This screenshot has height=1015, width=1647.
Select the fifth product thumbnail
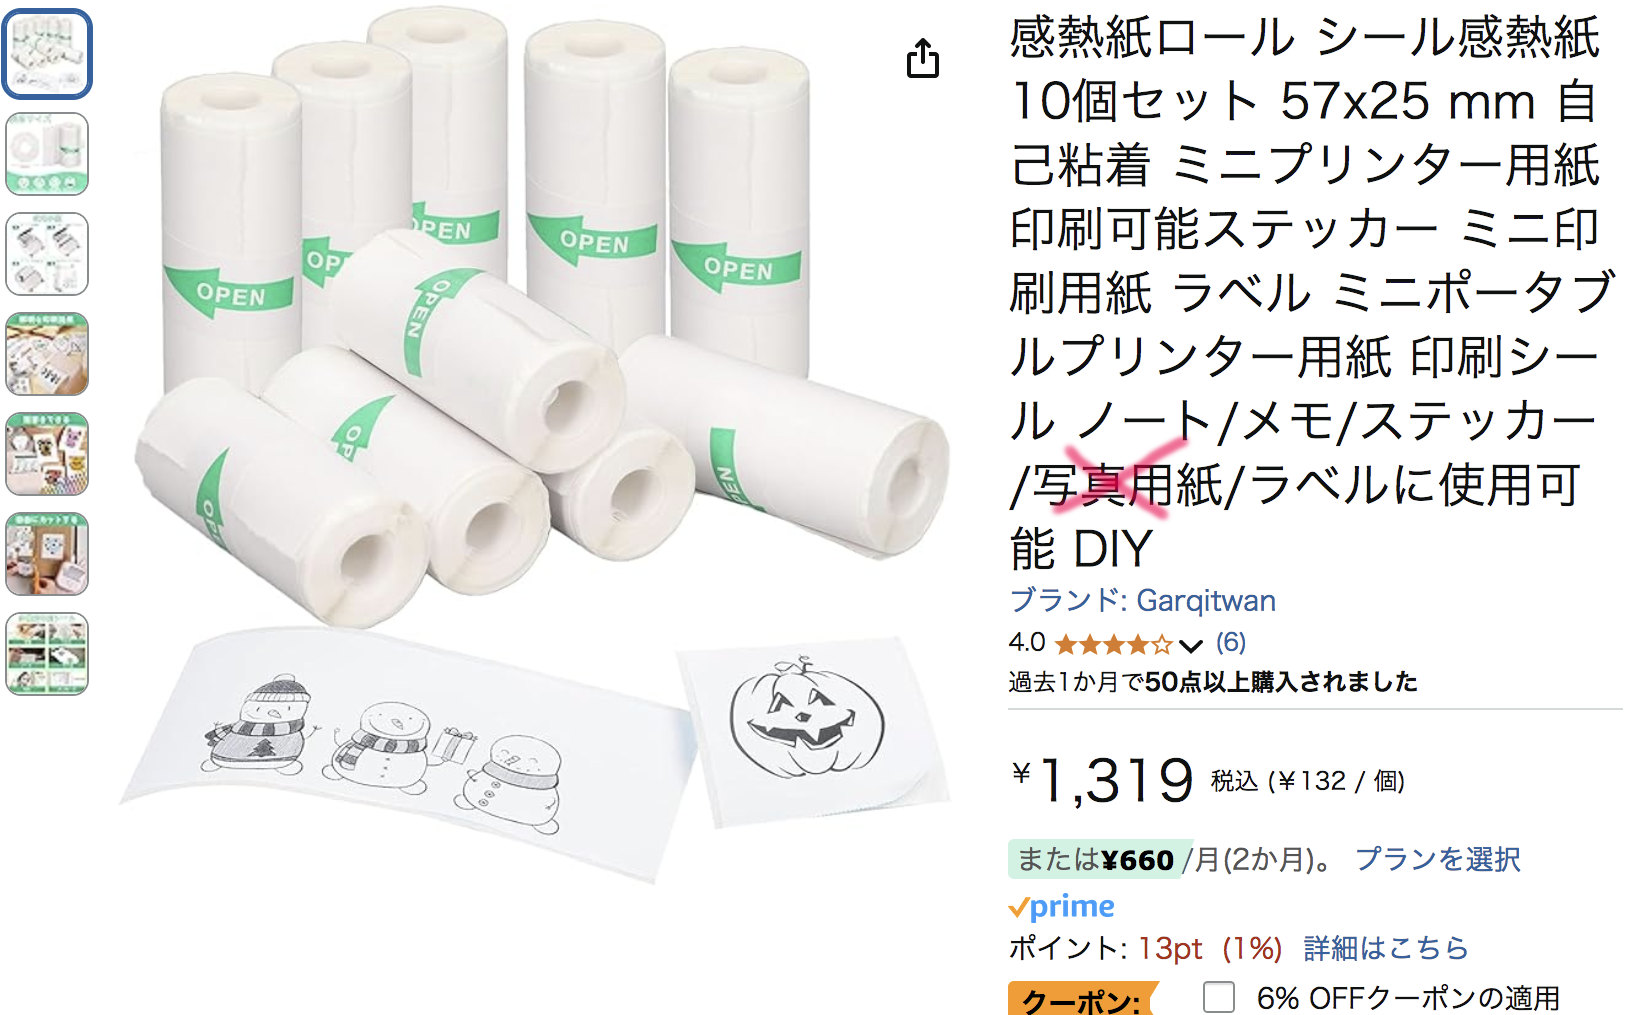point(47,454)
